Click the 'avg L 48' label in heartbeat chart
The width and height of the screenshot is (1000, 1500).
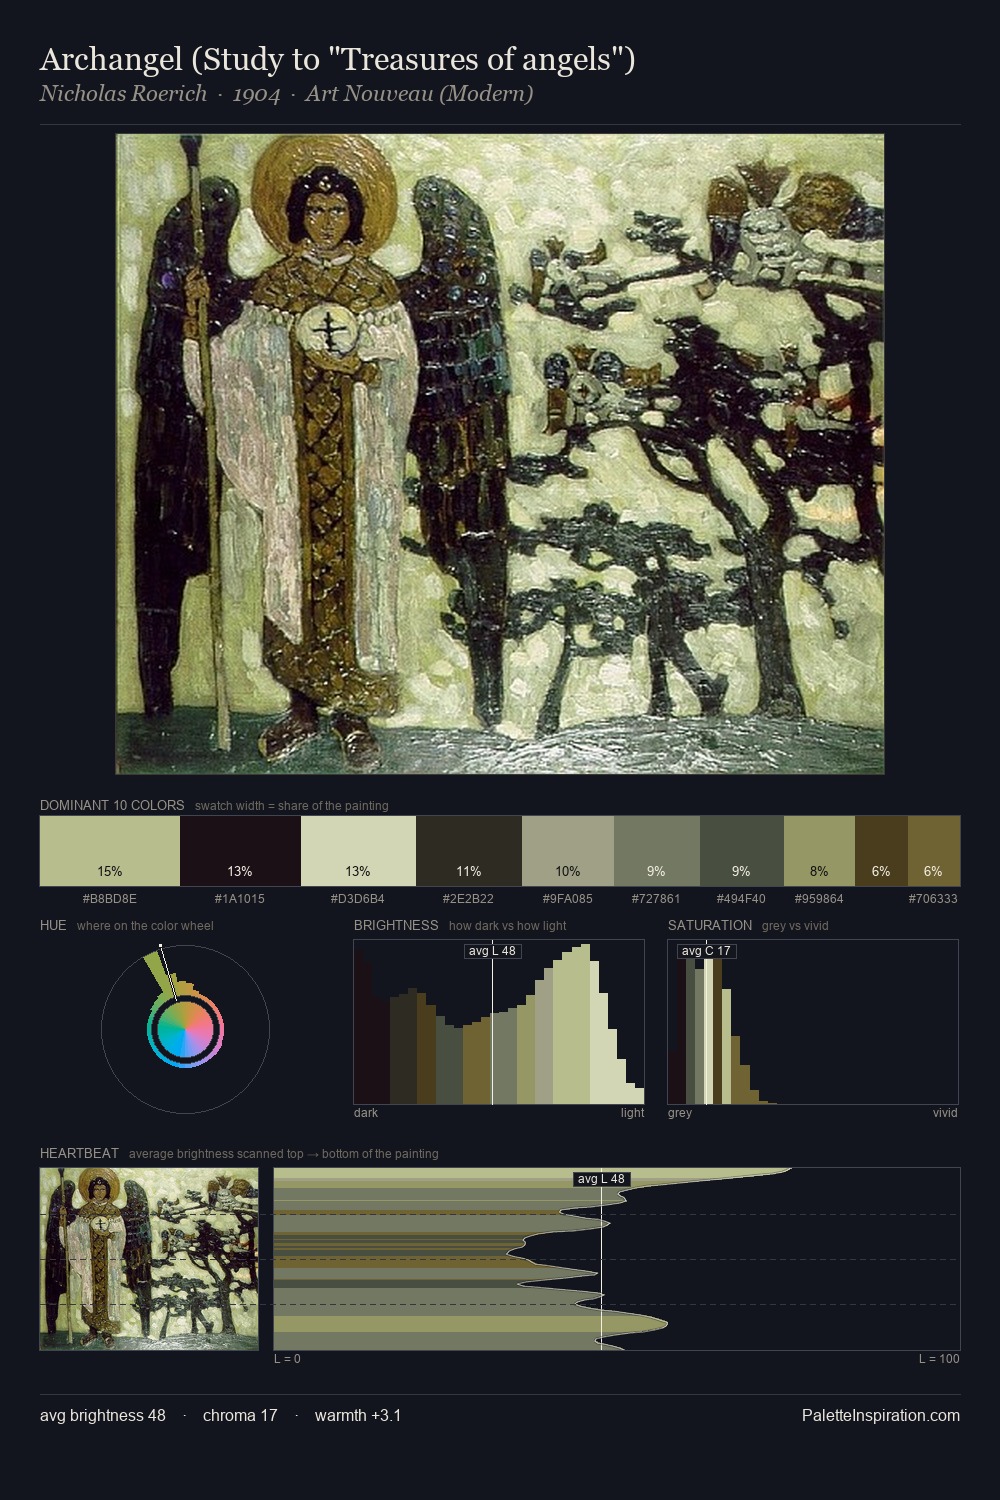coord(601,1179)
